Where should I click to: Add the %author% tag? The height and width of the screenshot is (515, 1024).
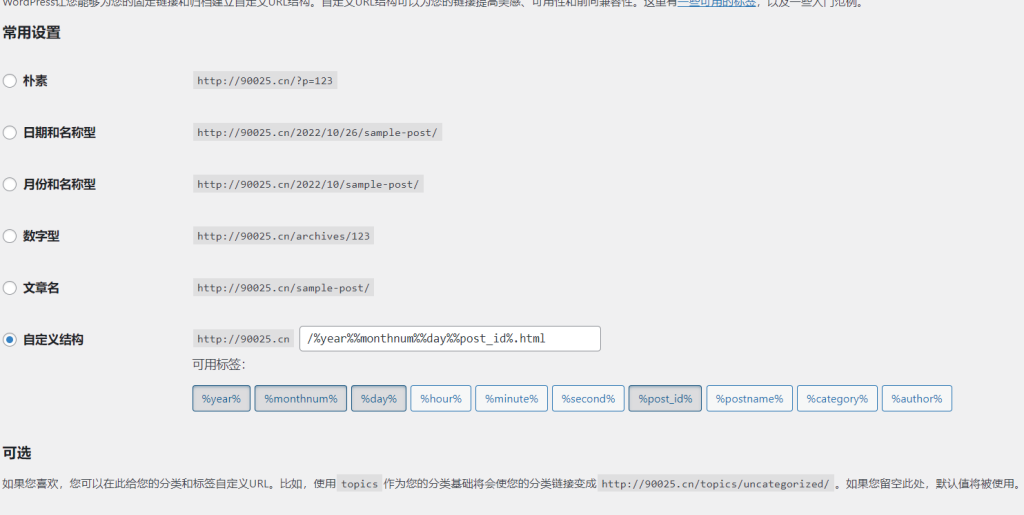[917, 399]
